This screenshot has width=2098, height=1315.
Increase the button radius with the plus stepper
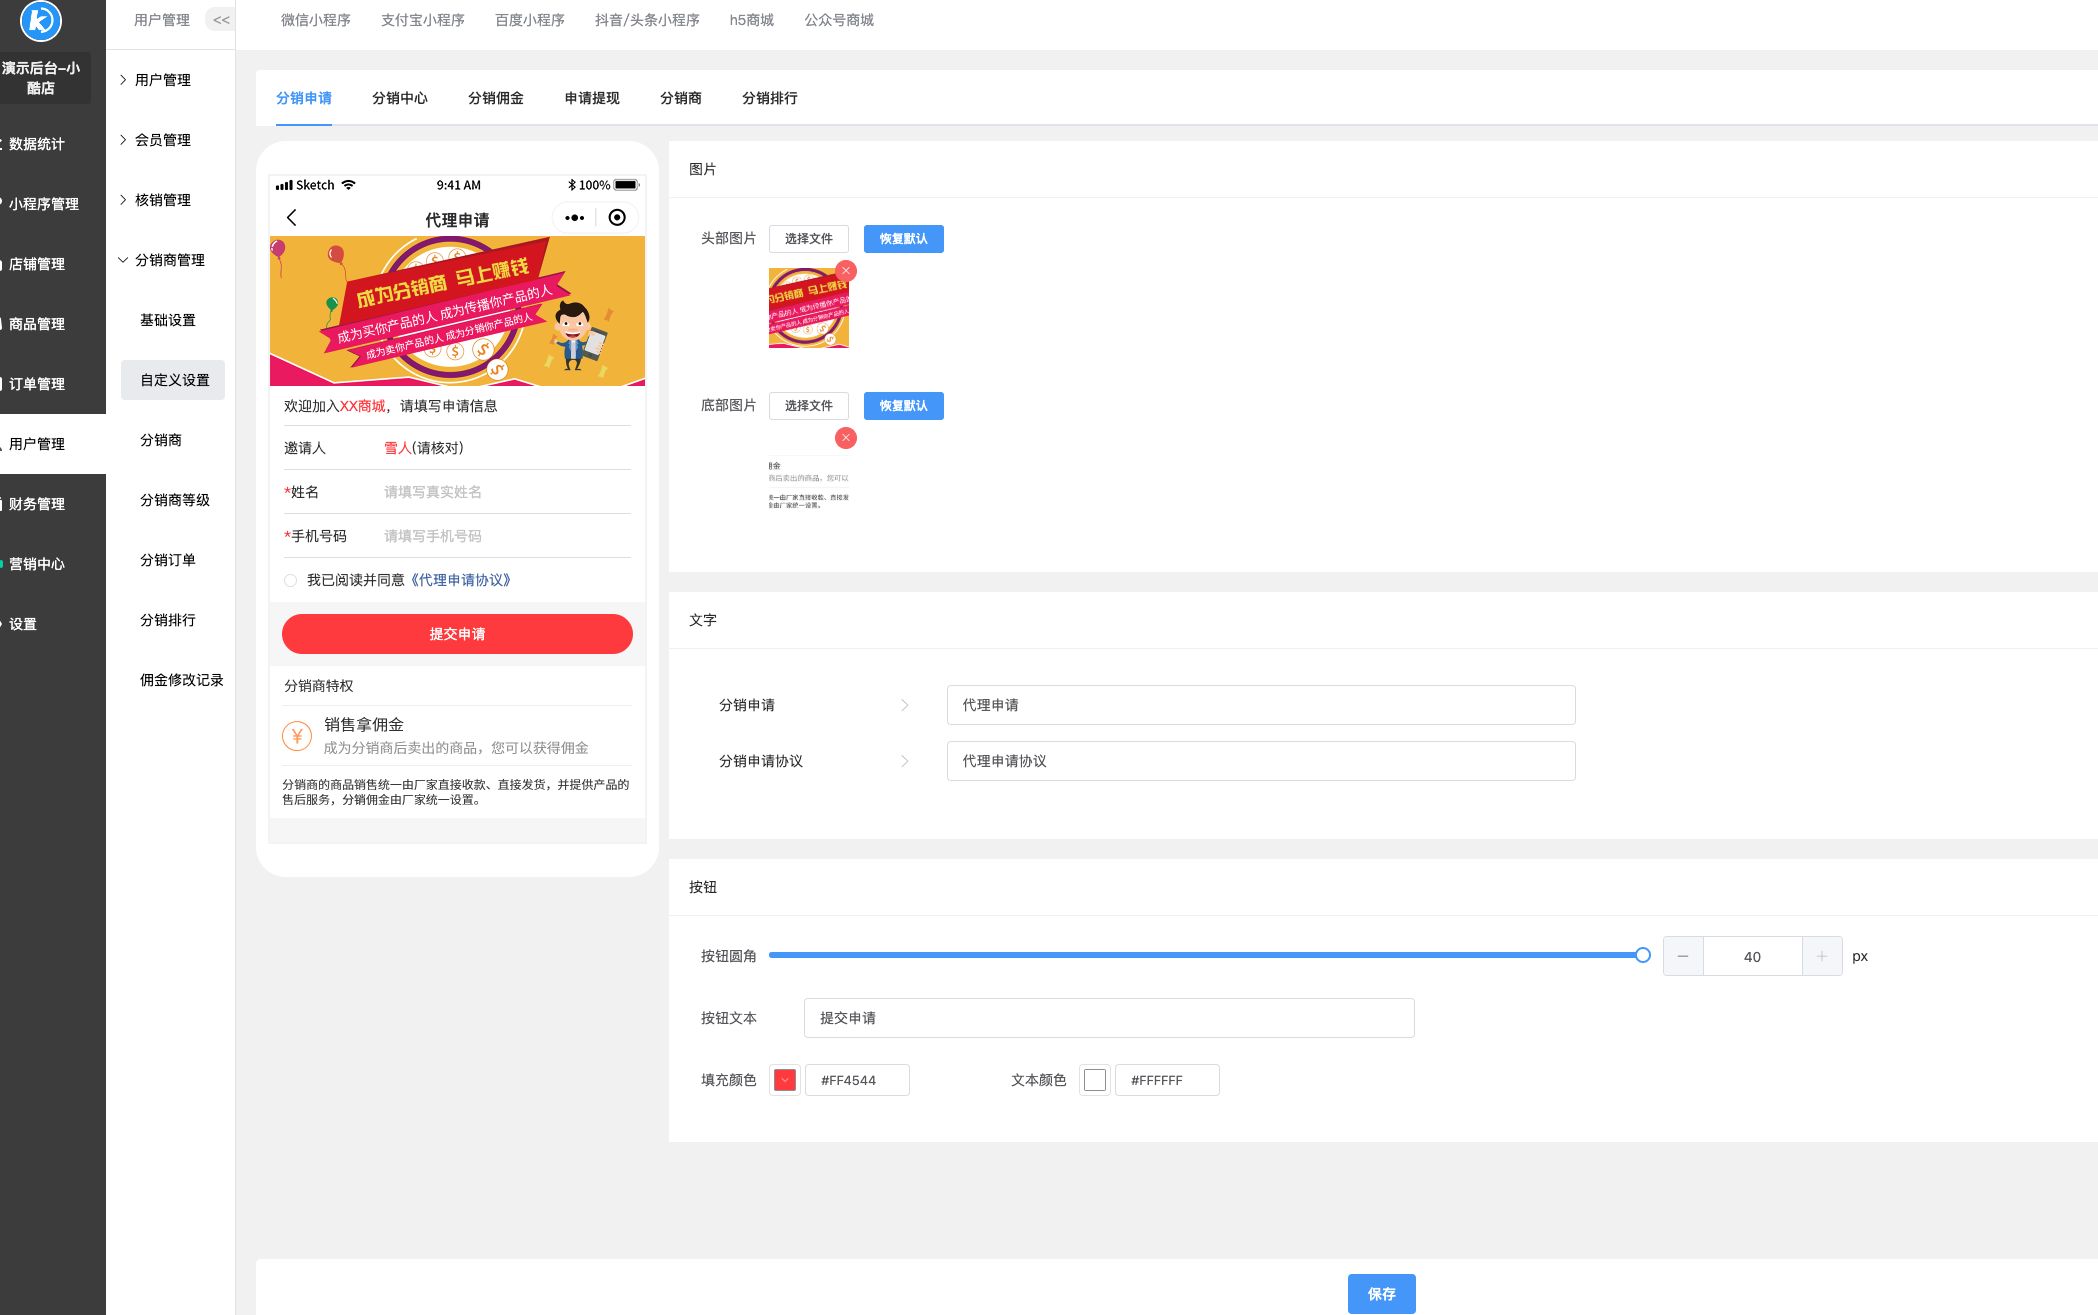[x=1821, y=957]
